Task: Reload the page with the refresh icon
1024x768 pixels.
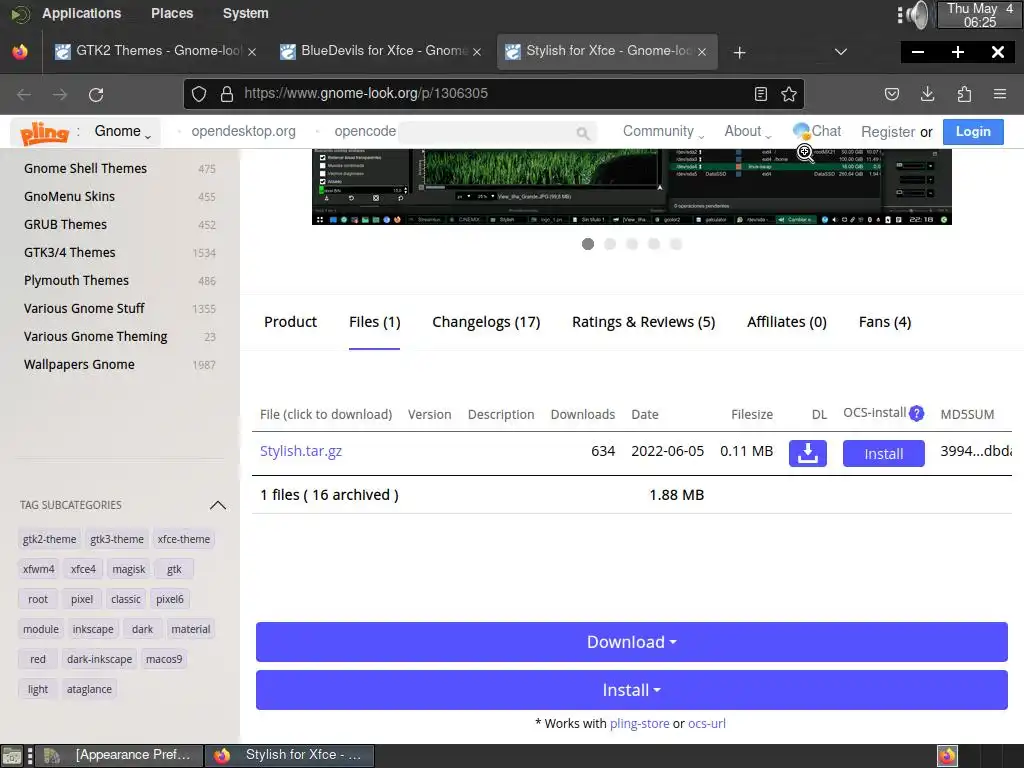Action: tap(96, 95)
